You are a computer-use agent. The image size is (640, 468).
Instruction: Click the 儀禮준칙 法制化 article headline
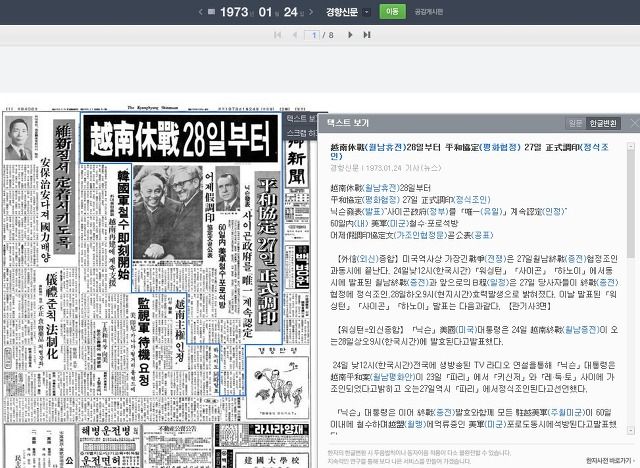click(52, 317)
